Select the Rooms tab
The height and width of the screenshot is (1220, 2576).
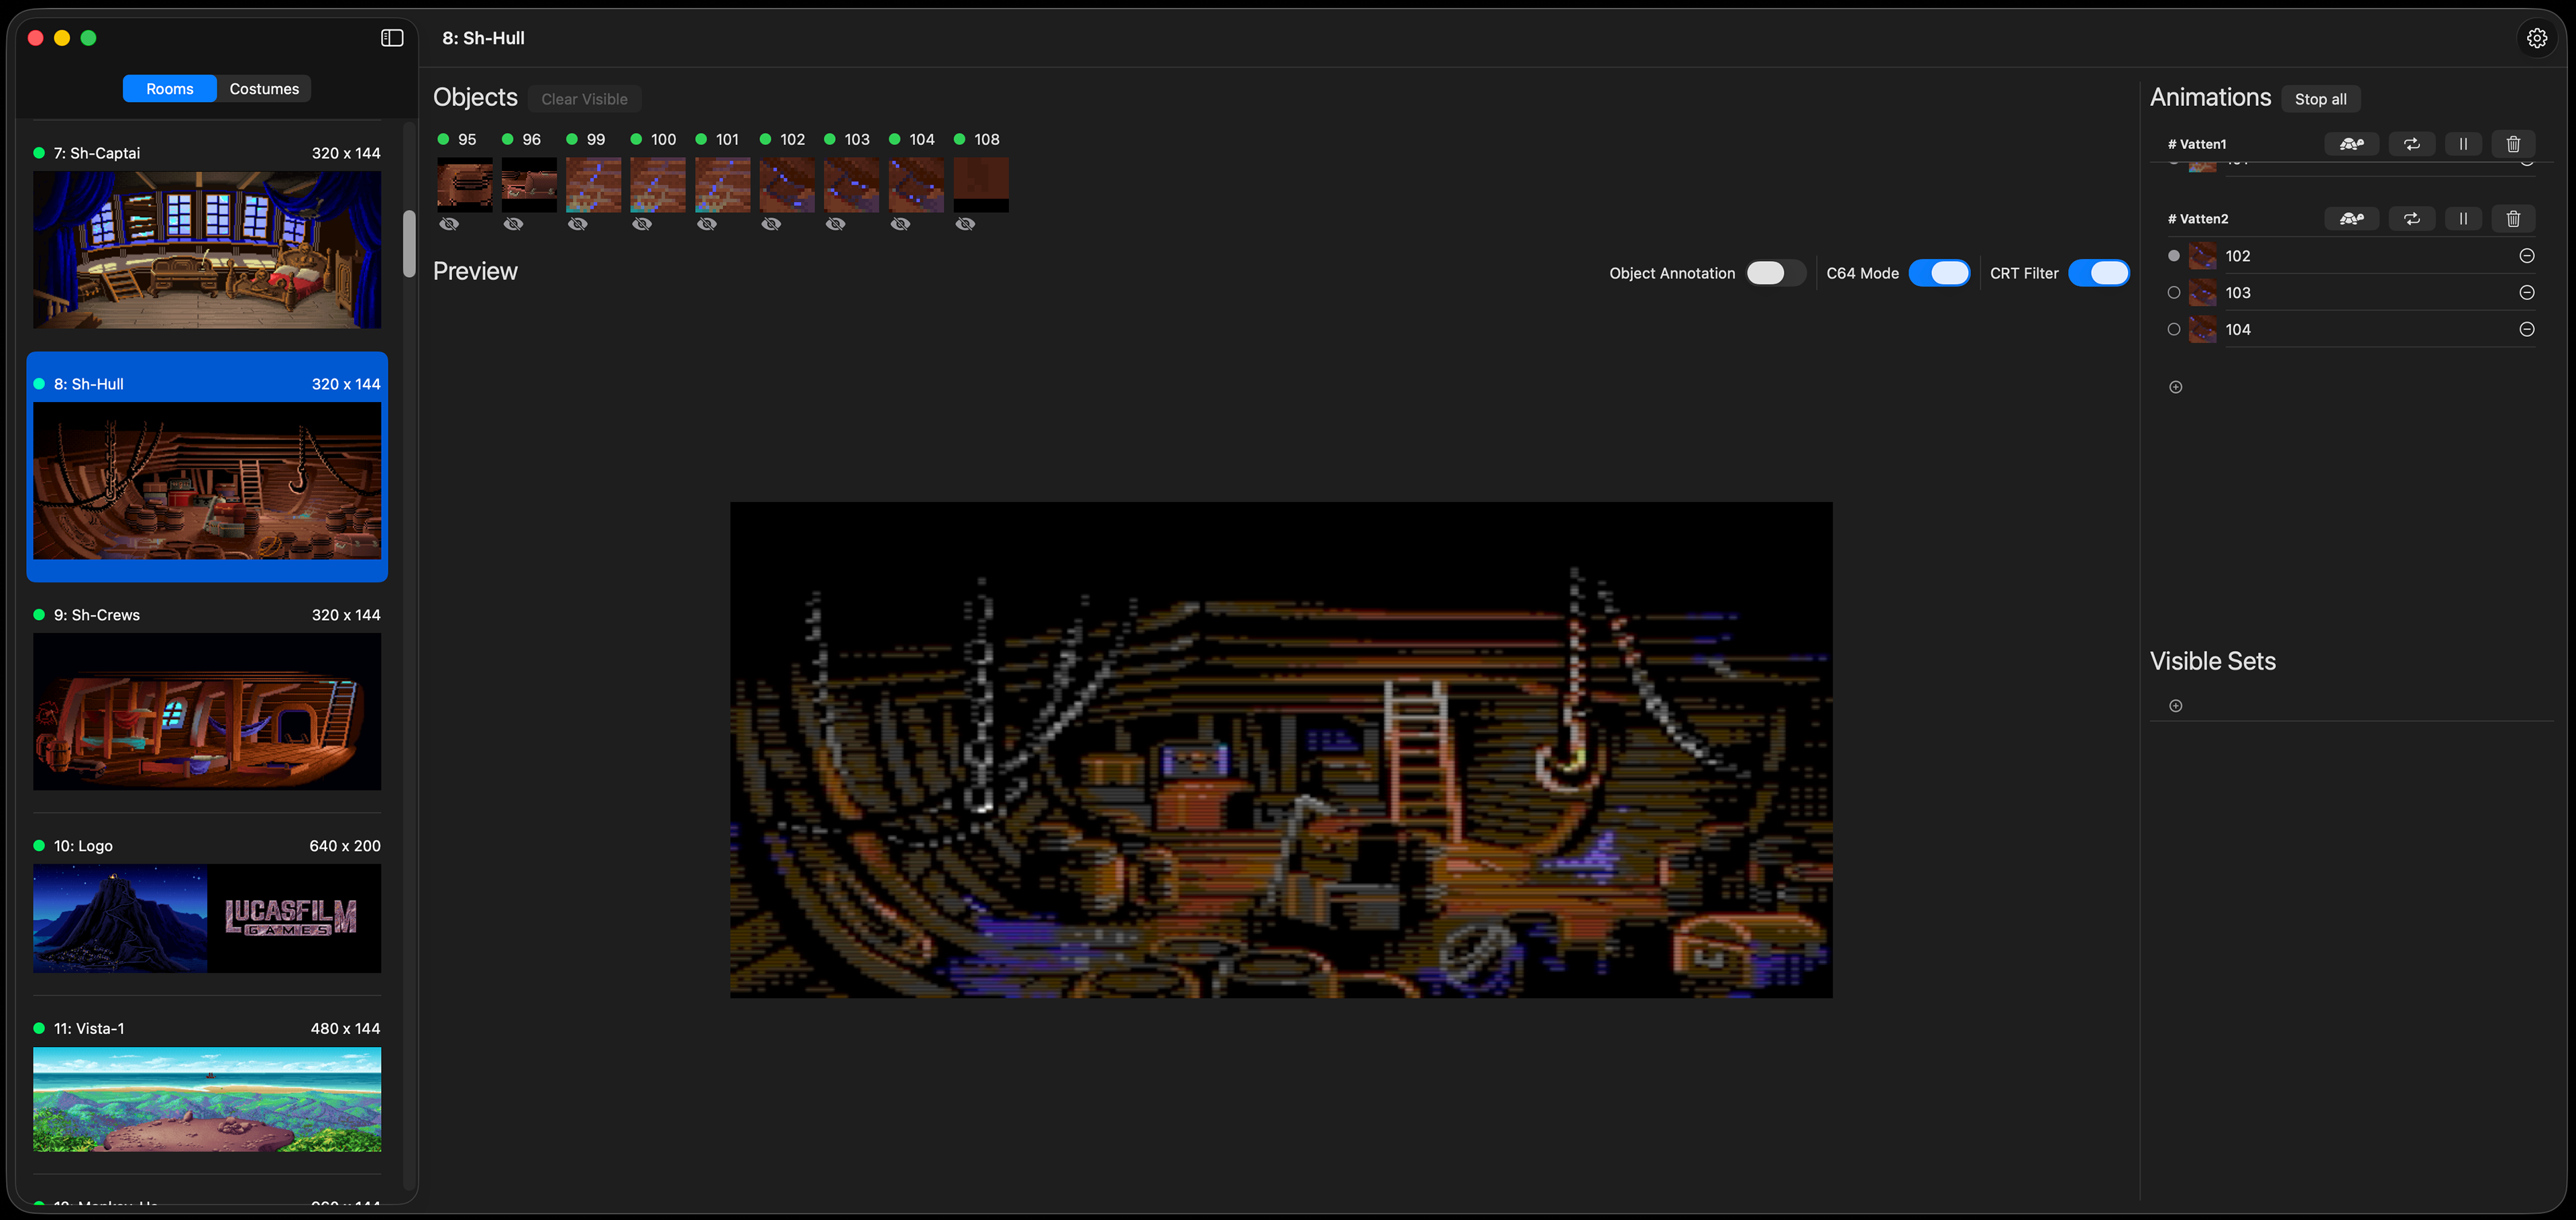(x=170, y=89)
